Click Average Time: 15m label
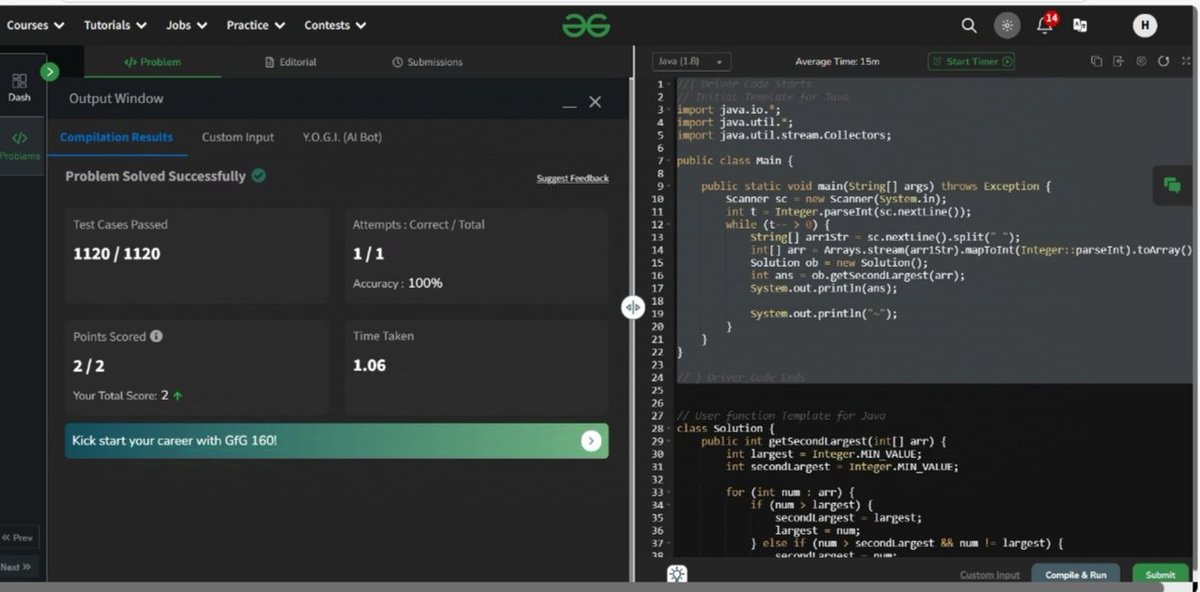This screenshot has width=1200, height=592. click(x=837, y=61)
